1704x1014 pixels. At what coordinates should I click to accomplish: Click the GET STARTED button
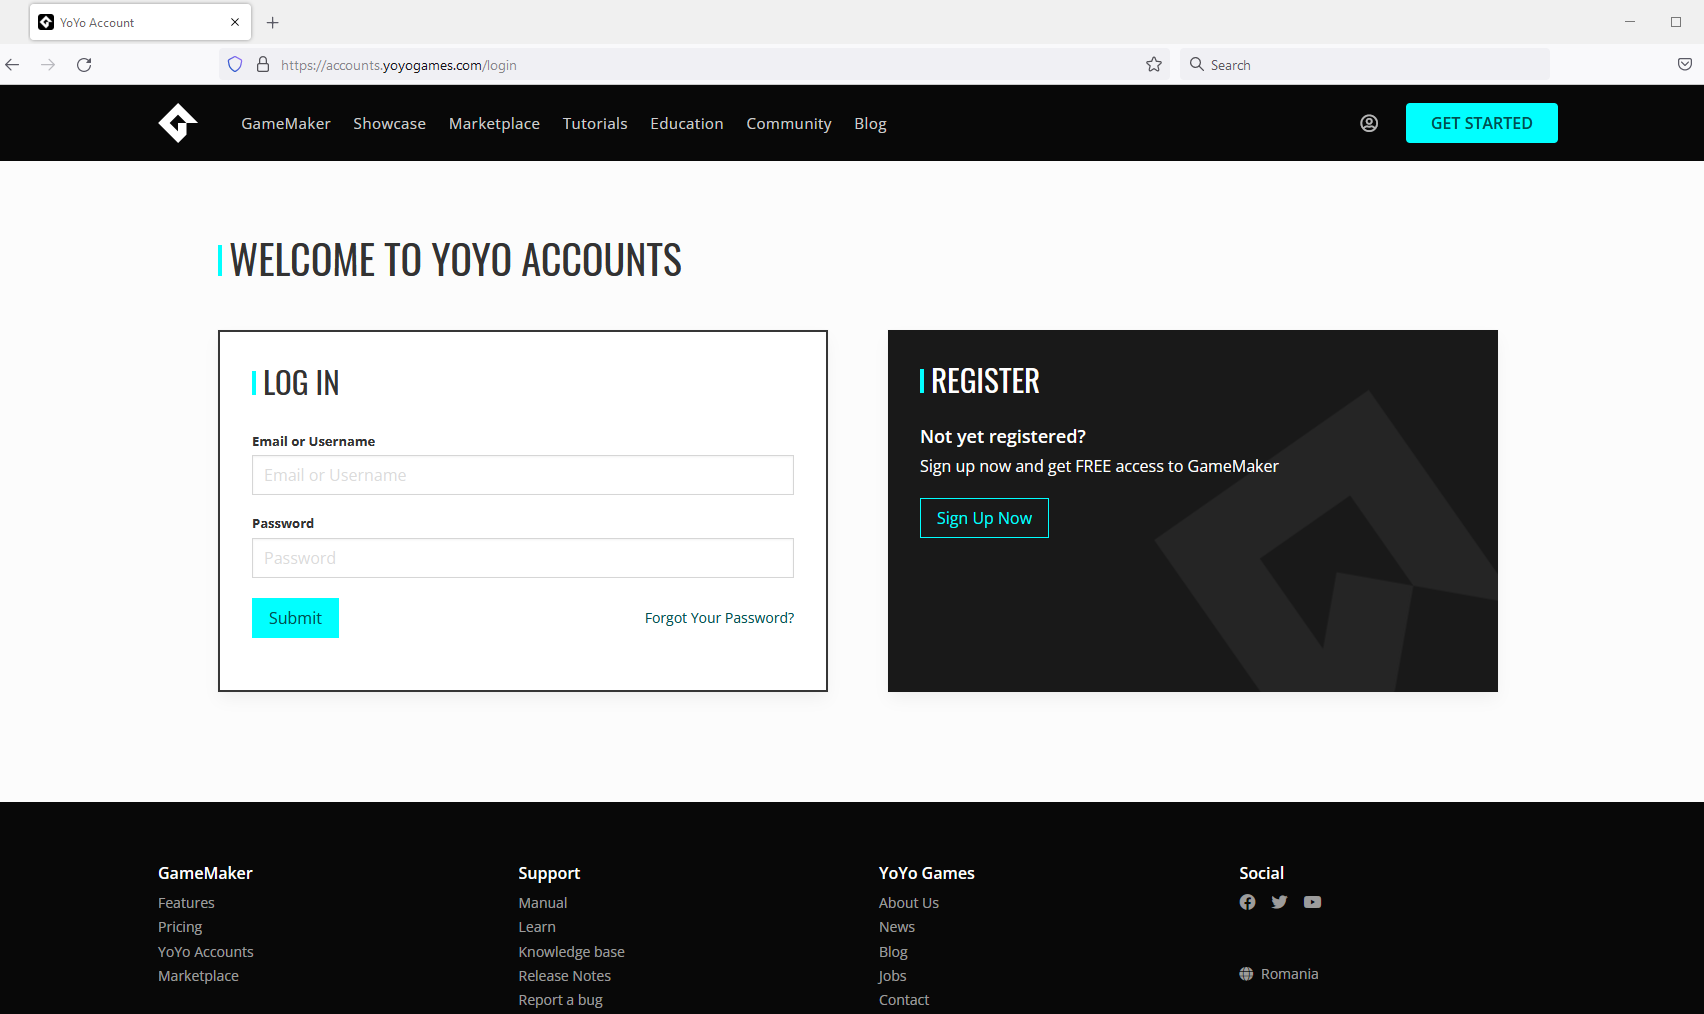click(x=1481, y=122)
